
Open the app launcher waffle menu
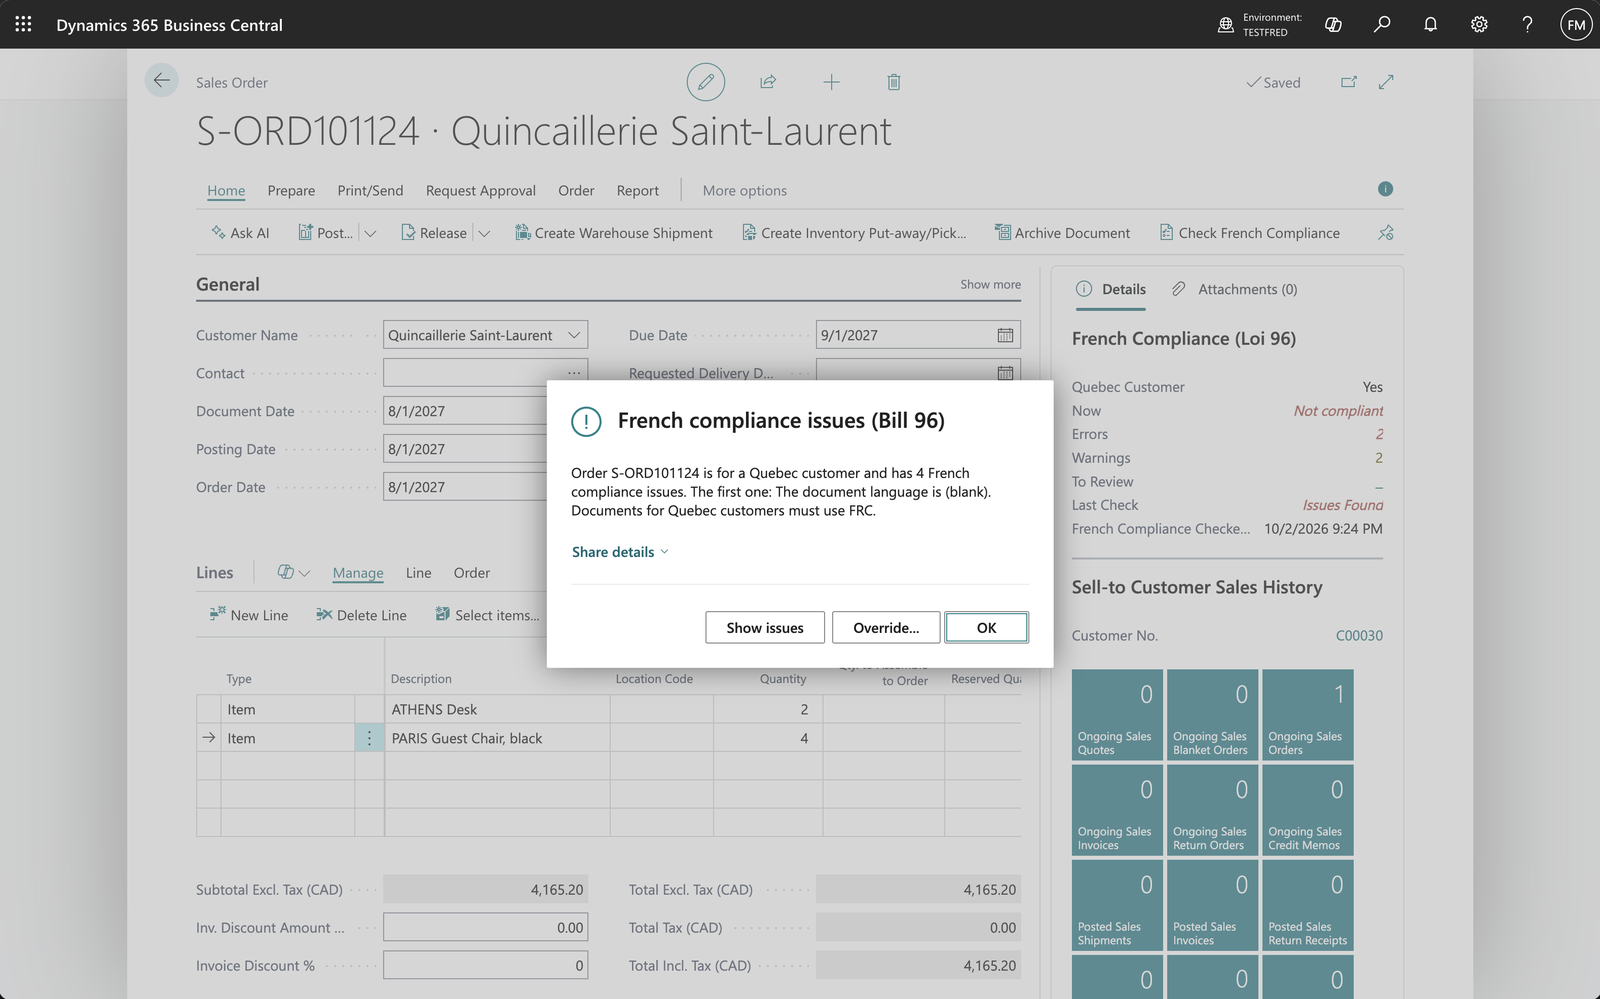tap(23, 24)
